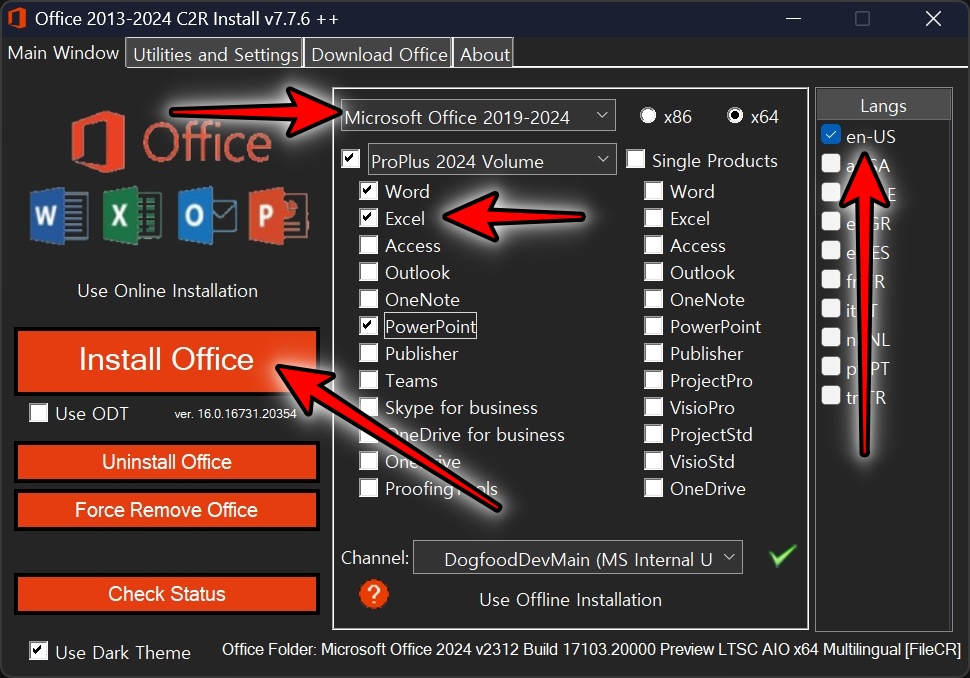This screenshot has width=970, height=678.
Task: Check the Proofing Tools option
Action: click(369, 487)
